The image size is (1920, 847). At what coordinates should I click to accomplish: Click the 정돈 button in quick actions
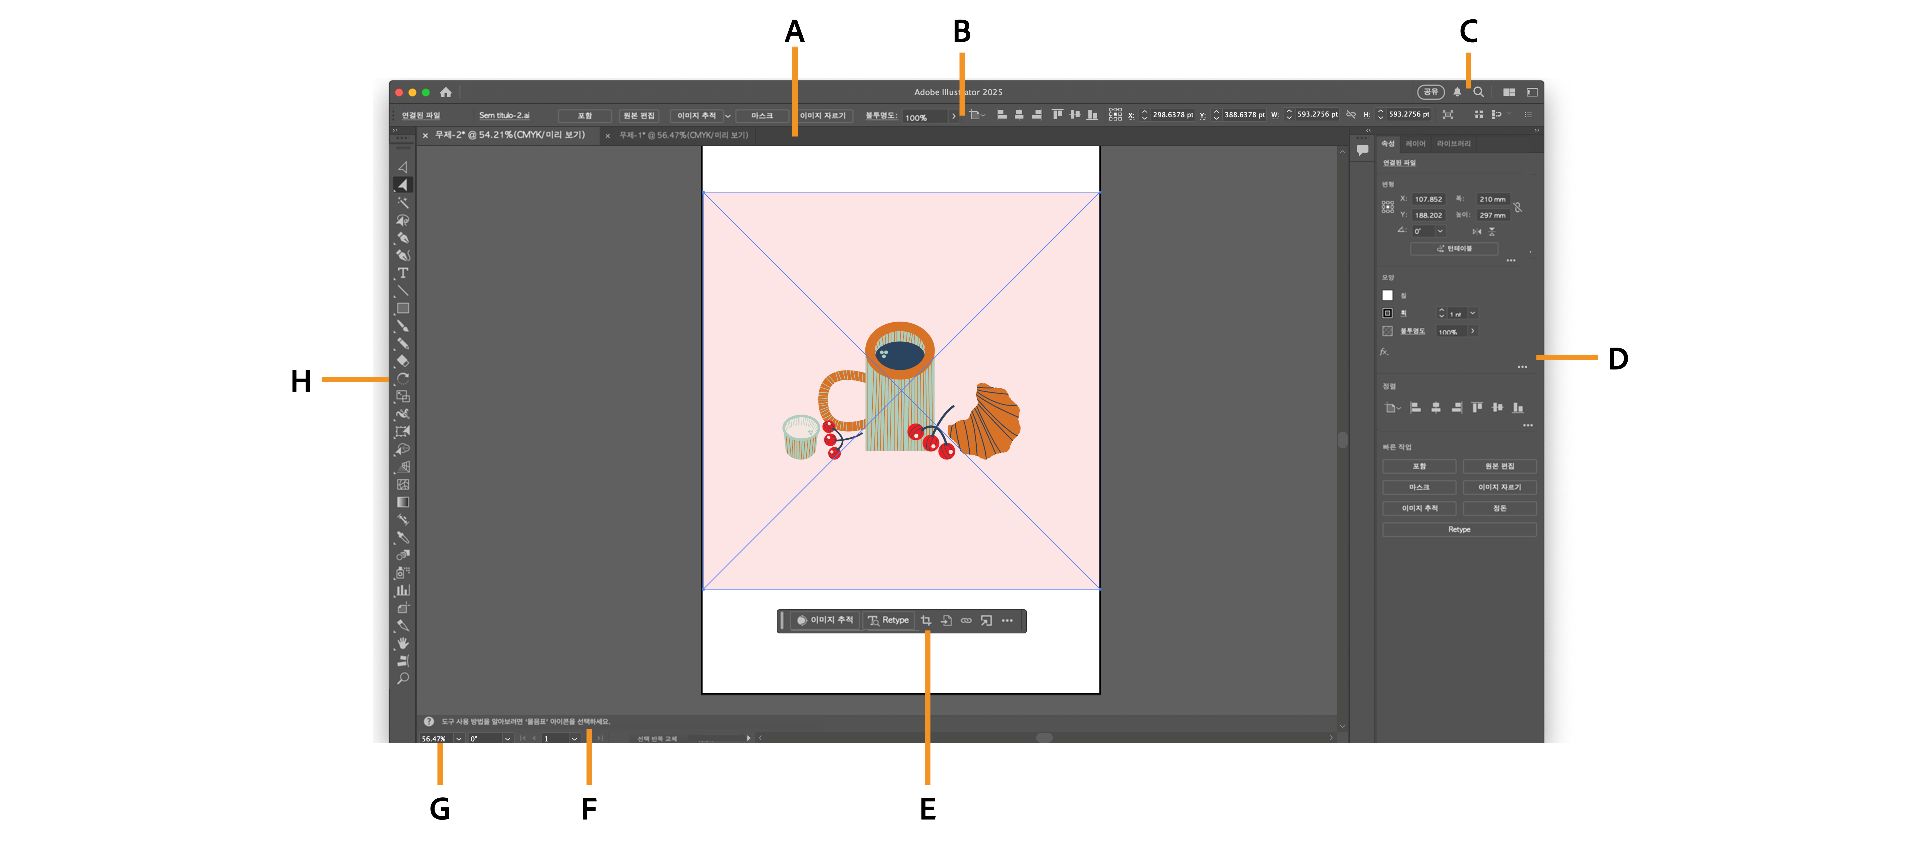(1499, 508)
